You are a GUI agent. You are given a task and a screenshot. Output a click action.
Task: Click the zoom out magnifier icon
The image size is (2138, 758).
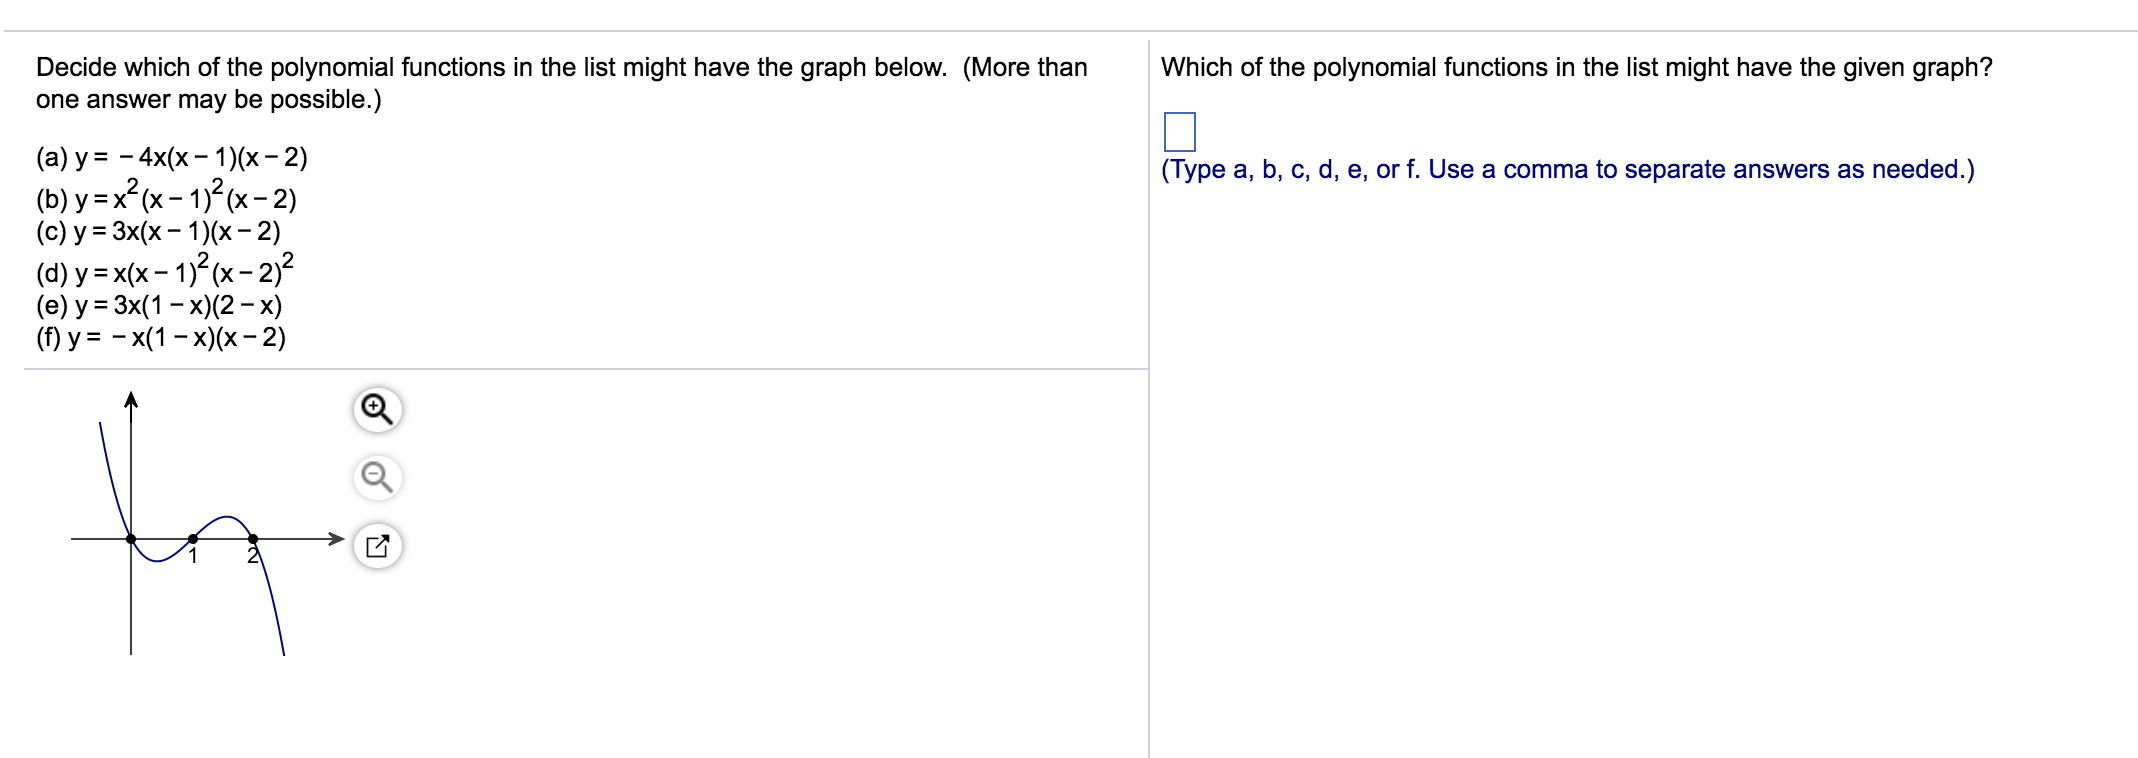377,477
